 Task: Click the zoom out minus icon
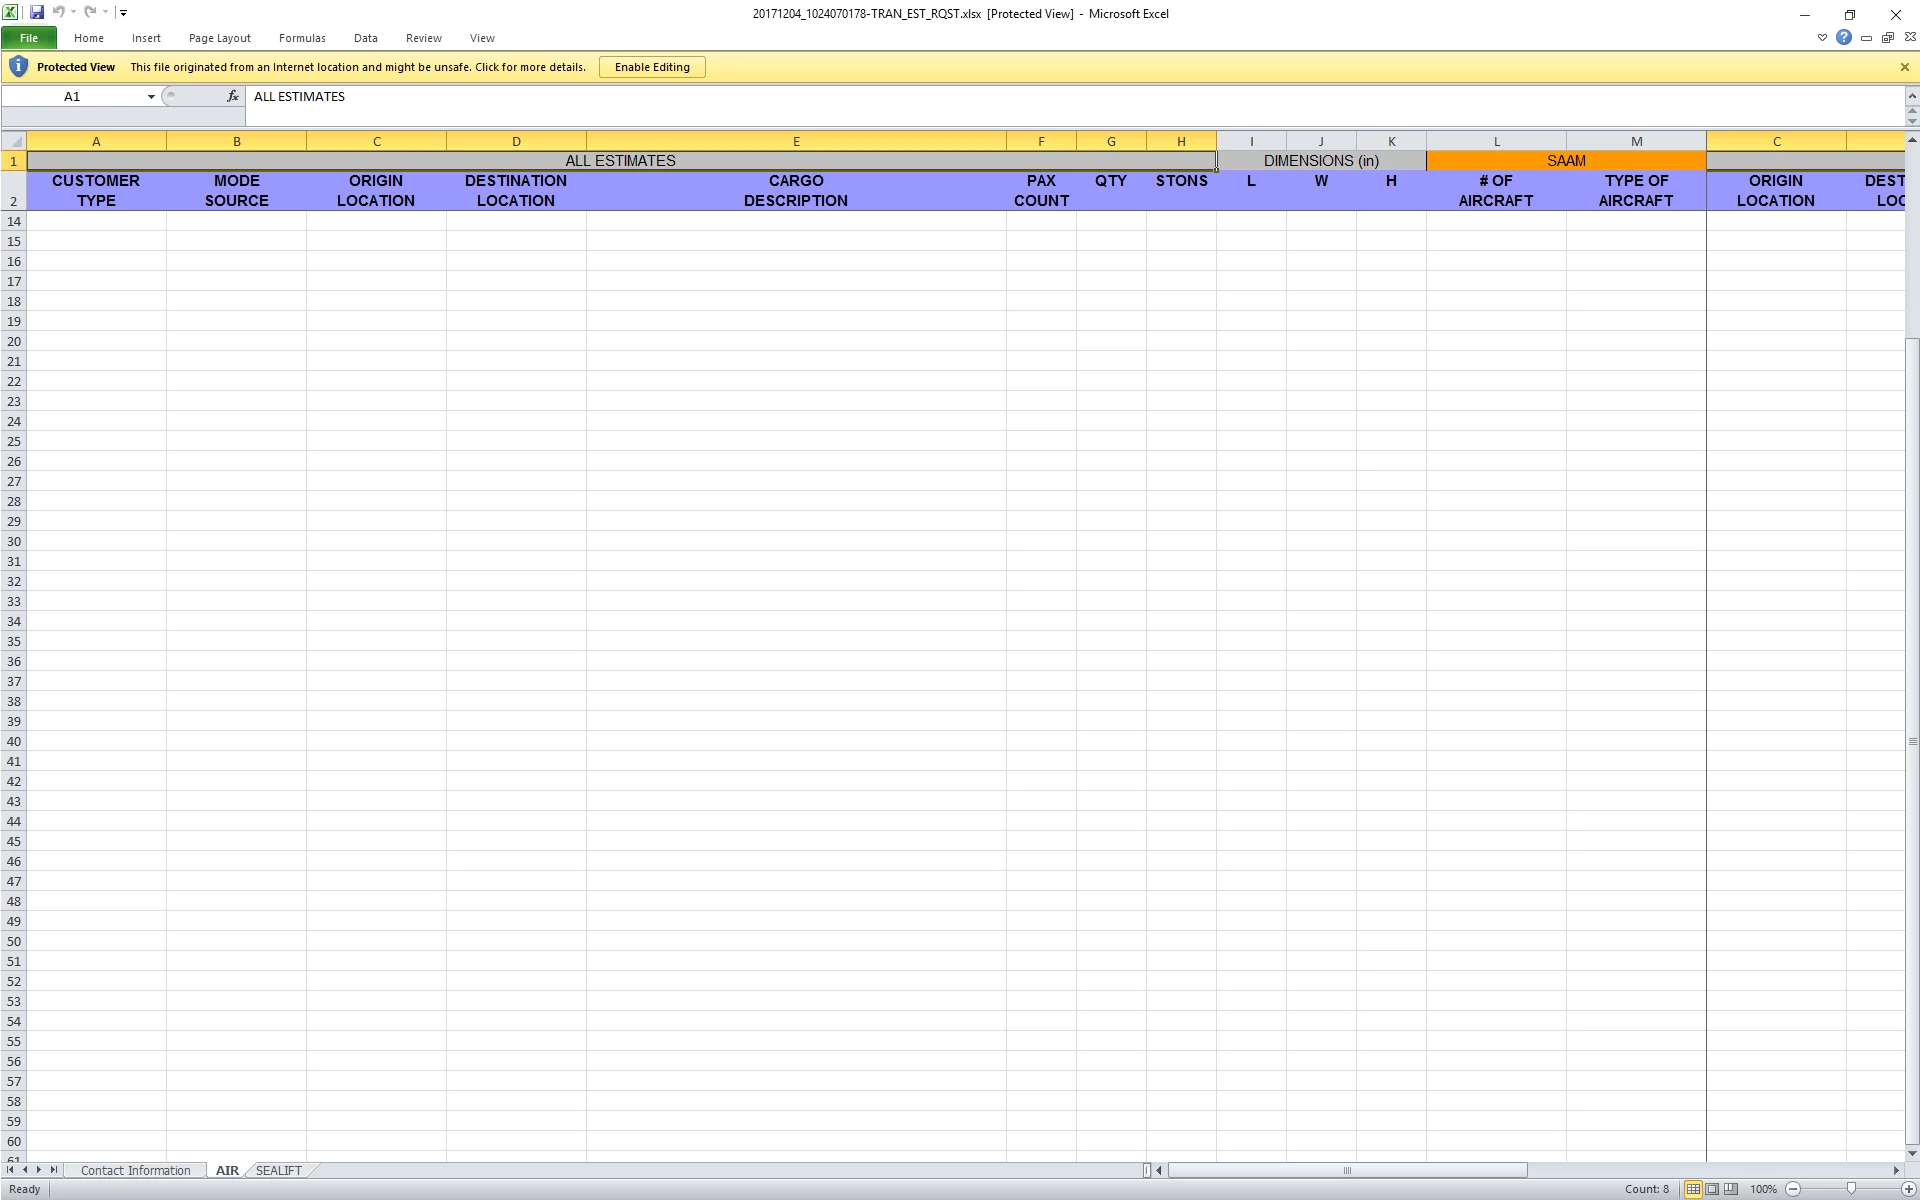pos(1793,1189)
